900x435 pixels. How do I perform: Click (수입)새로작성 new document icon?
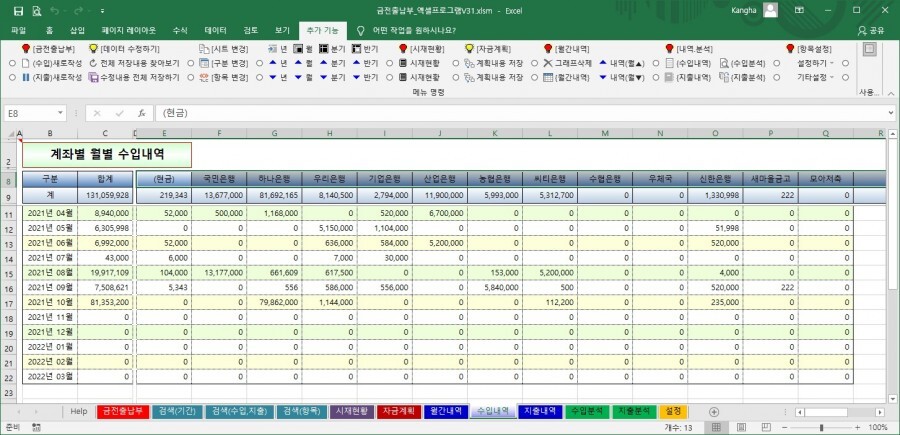click(x=25, y=63)
